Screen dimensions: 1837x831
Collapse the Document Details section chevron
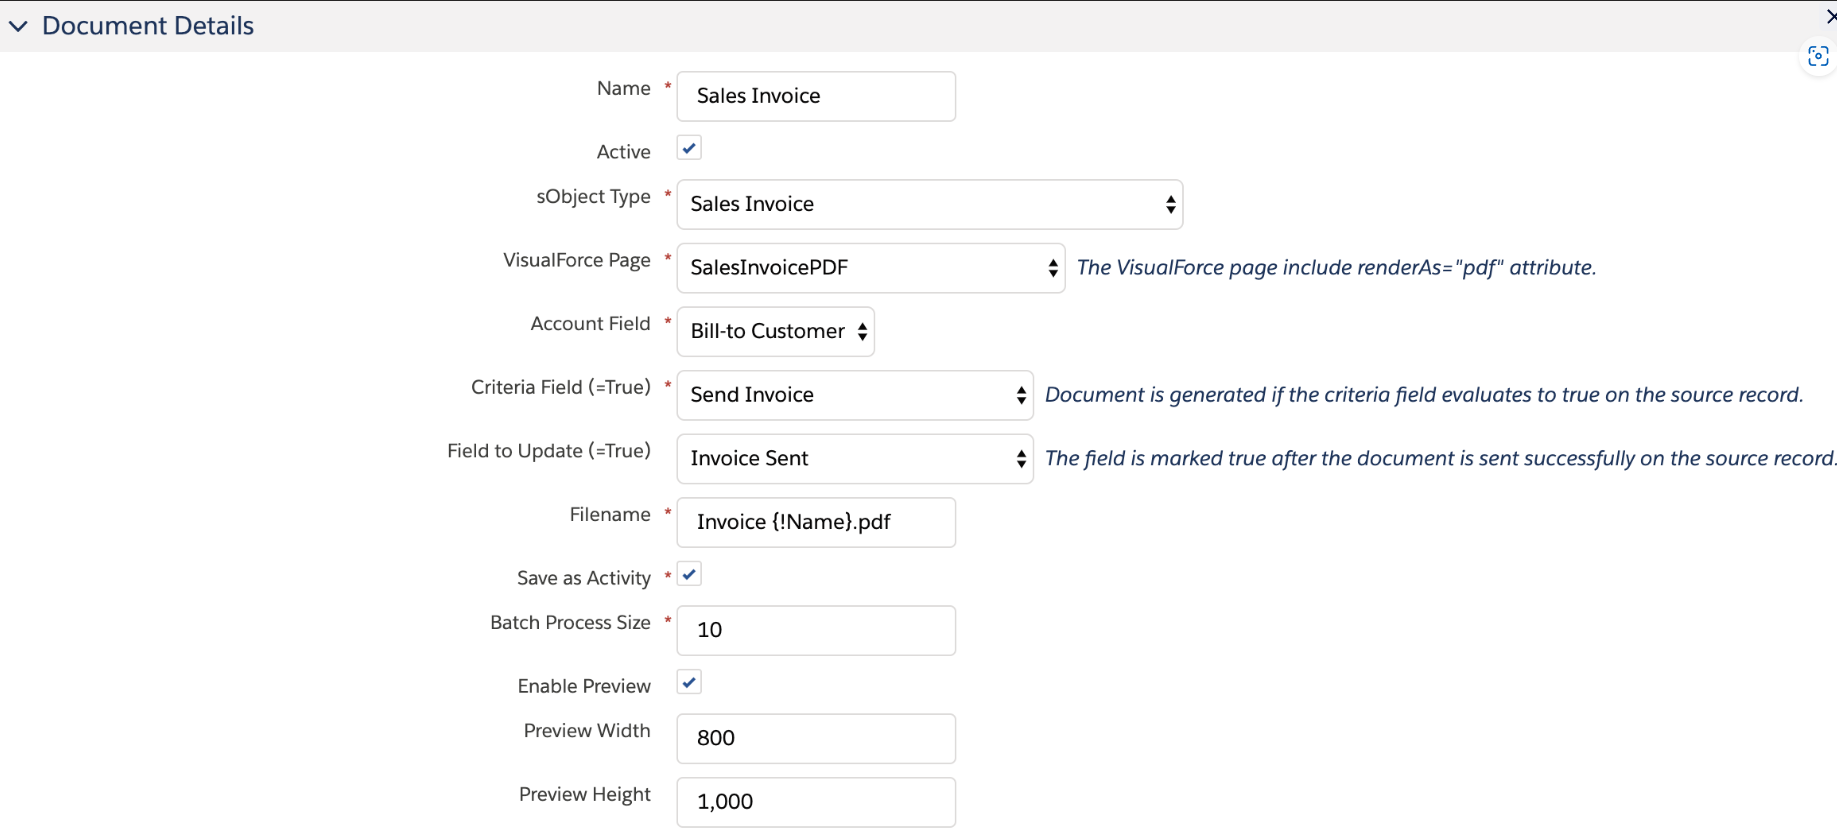[x=18, y=26]
